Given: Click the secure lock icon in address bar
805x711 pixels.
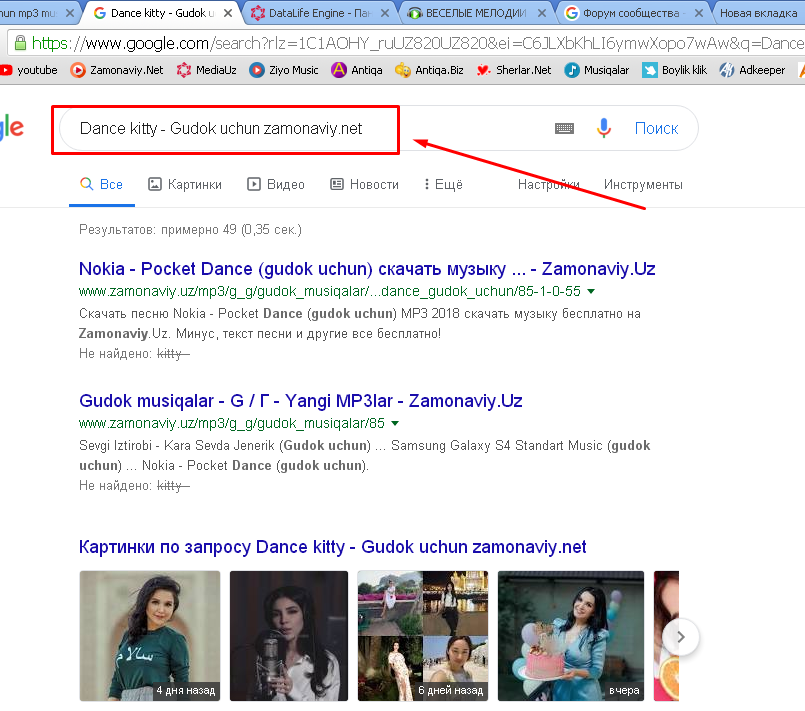Looking at the screenshot, I should (20, 43).
